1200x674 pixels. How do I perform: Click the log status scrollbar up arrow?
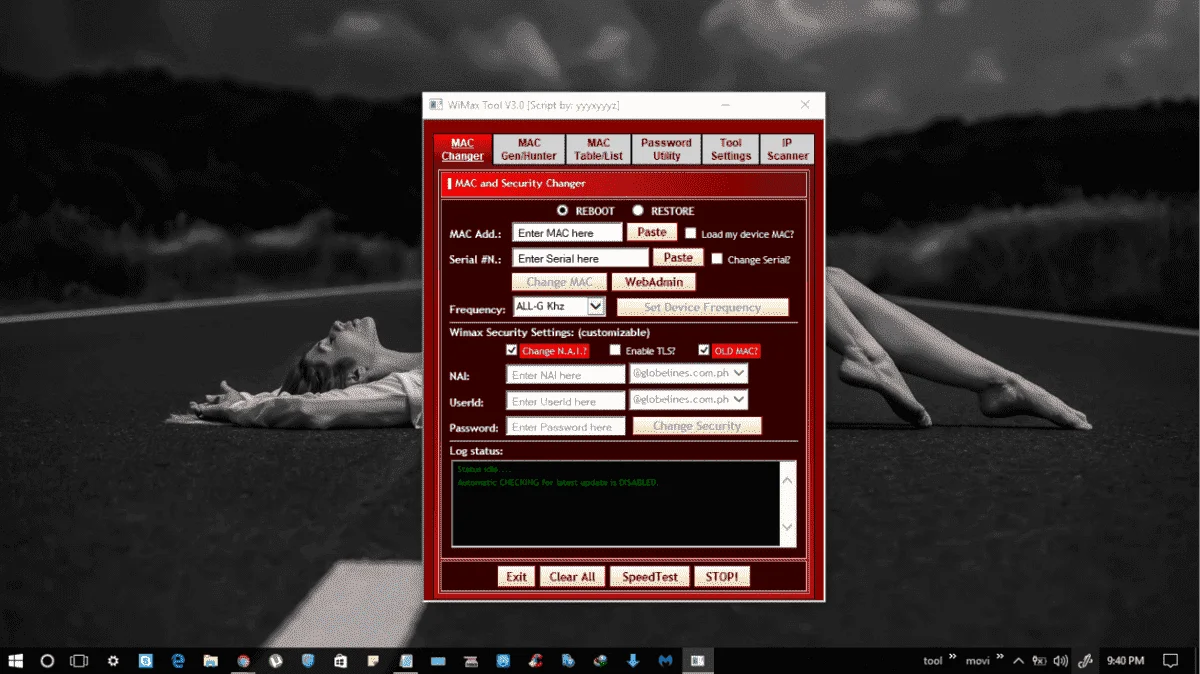click(x=787, y=480)
